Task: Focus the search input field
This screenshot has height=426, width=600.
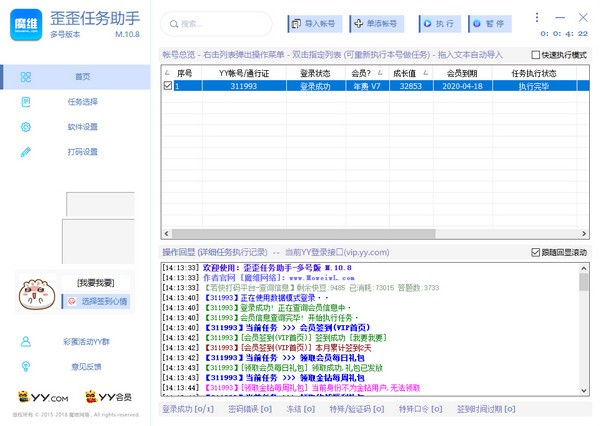Action: tap(217, 24)
